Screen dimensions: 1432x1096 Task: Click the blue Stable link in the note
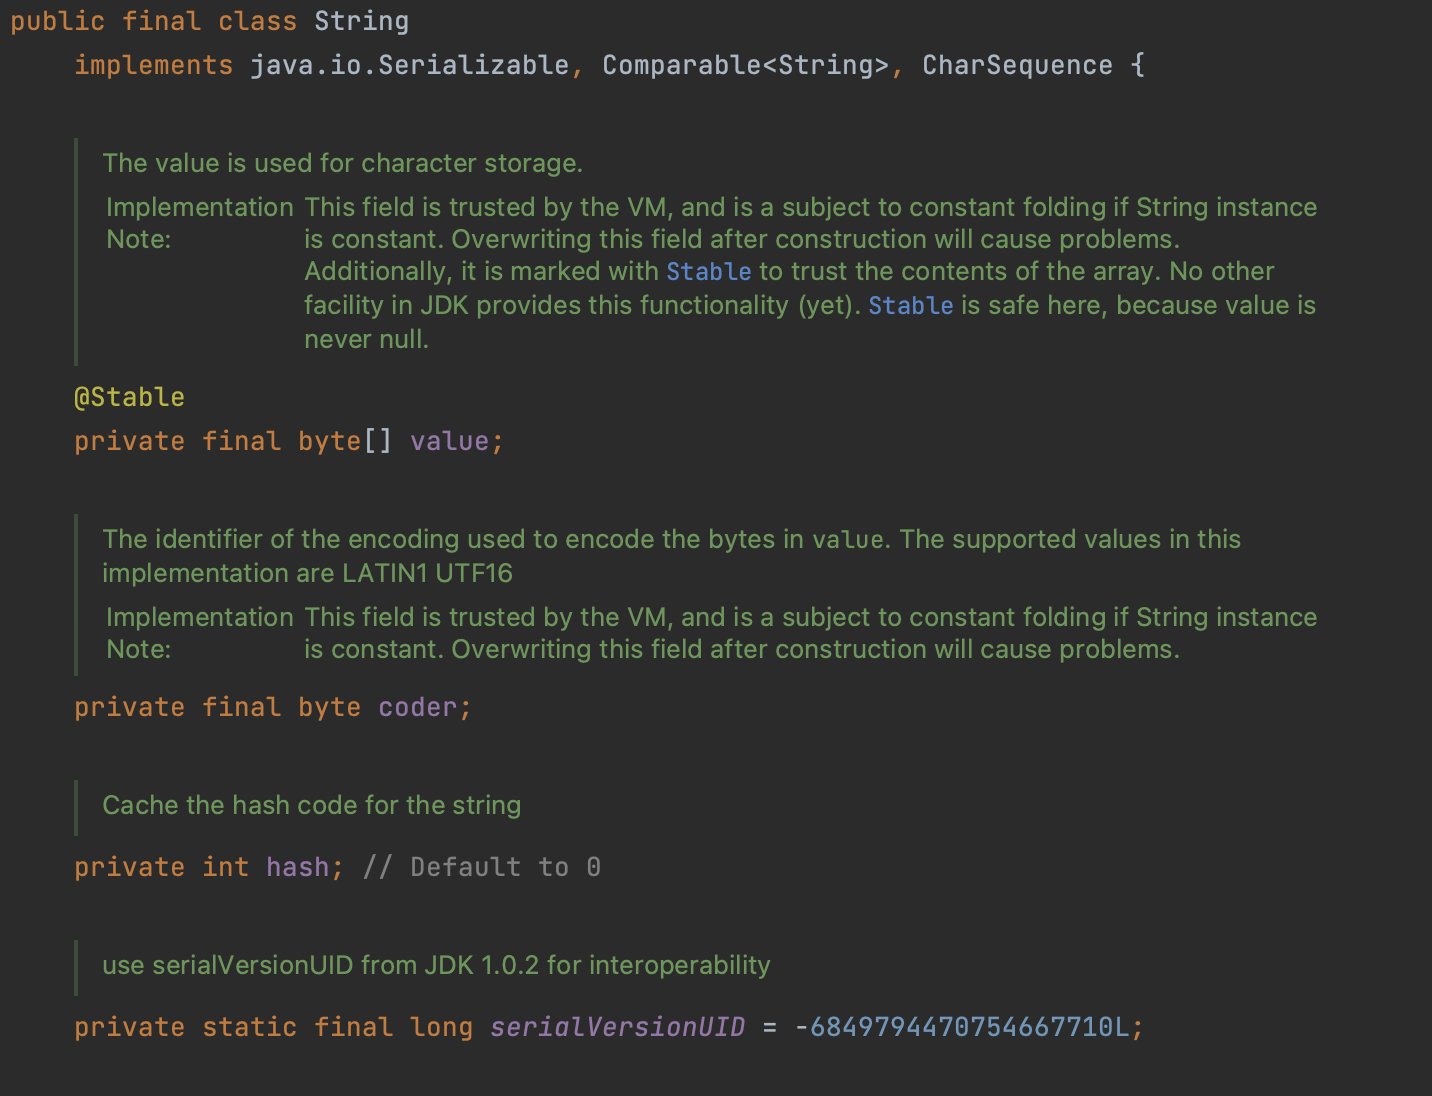coord(708,271)
